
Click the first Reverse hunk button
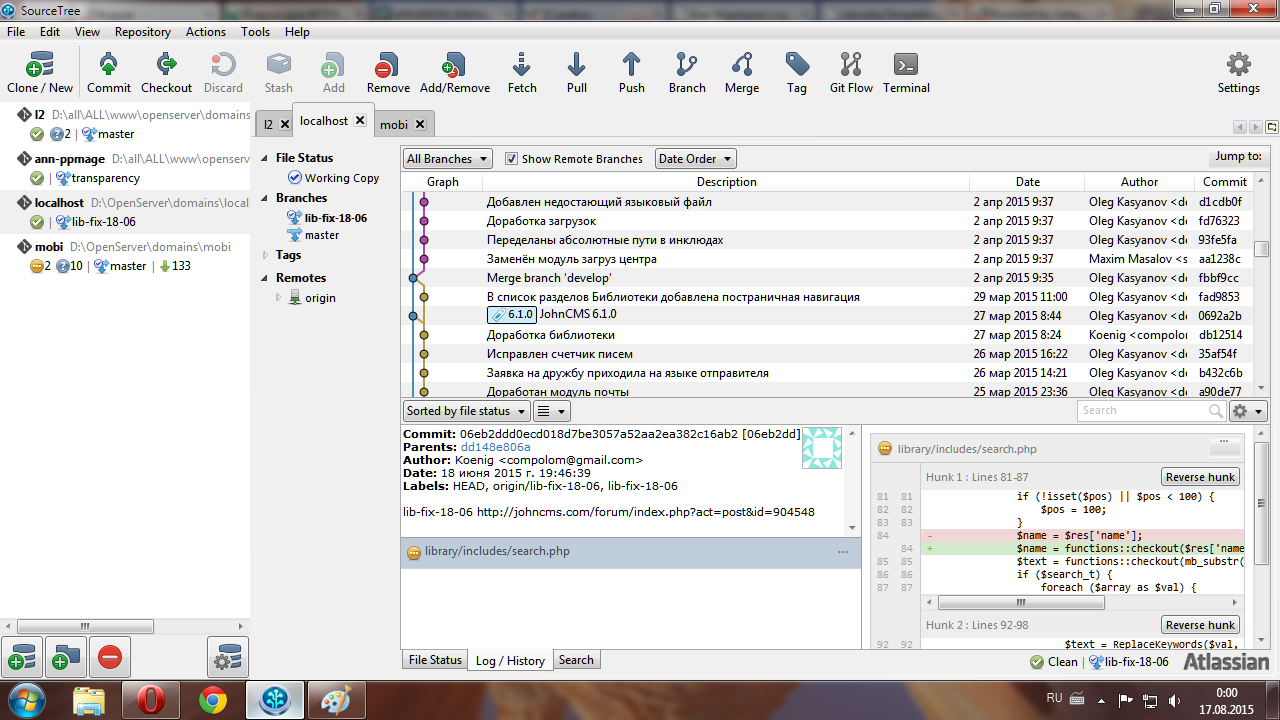coord(1200,477)
